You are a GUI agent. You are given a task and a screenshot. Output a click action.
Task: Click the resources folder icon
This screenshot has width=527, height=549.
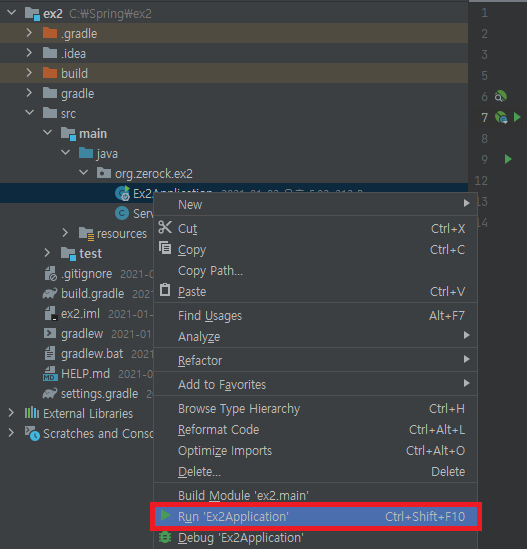click(86, 233)
